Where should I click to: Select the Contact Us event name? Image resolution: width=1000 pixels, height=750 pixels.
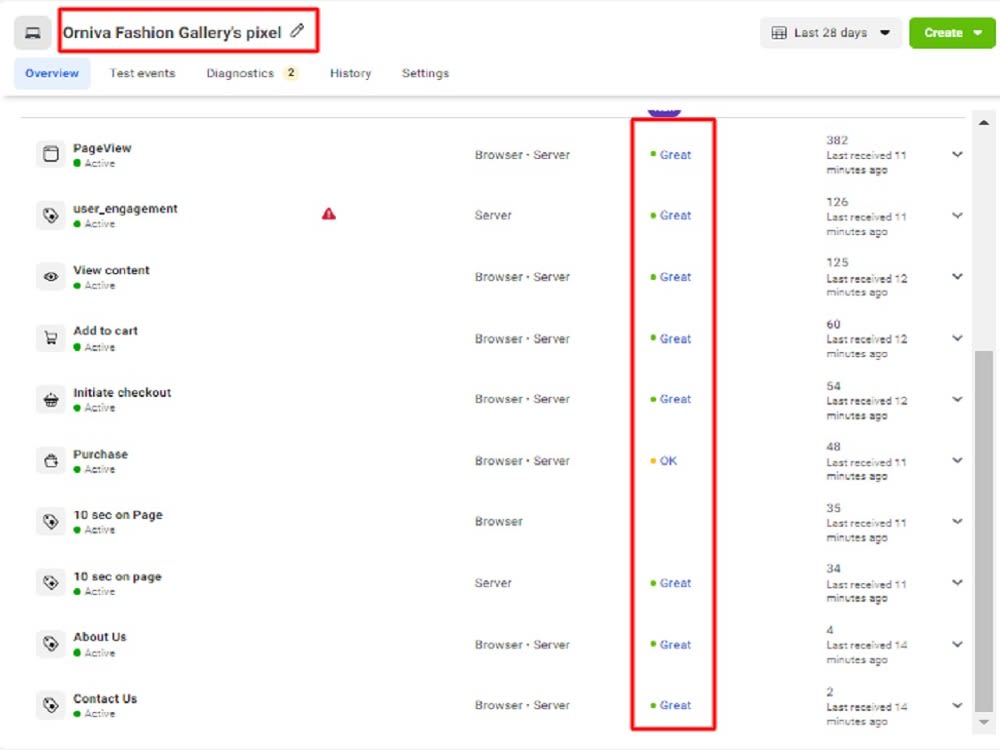point(105,698)
